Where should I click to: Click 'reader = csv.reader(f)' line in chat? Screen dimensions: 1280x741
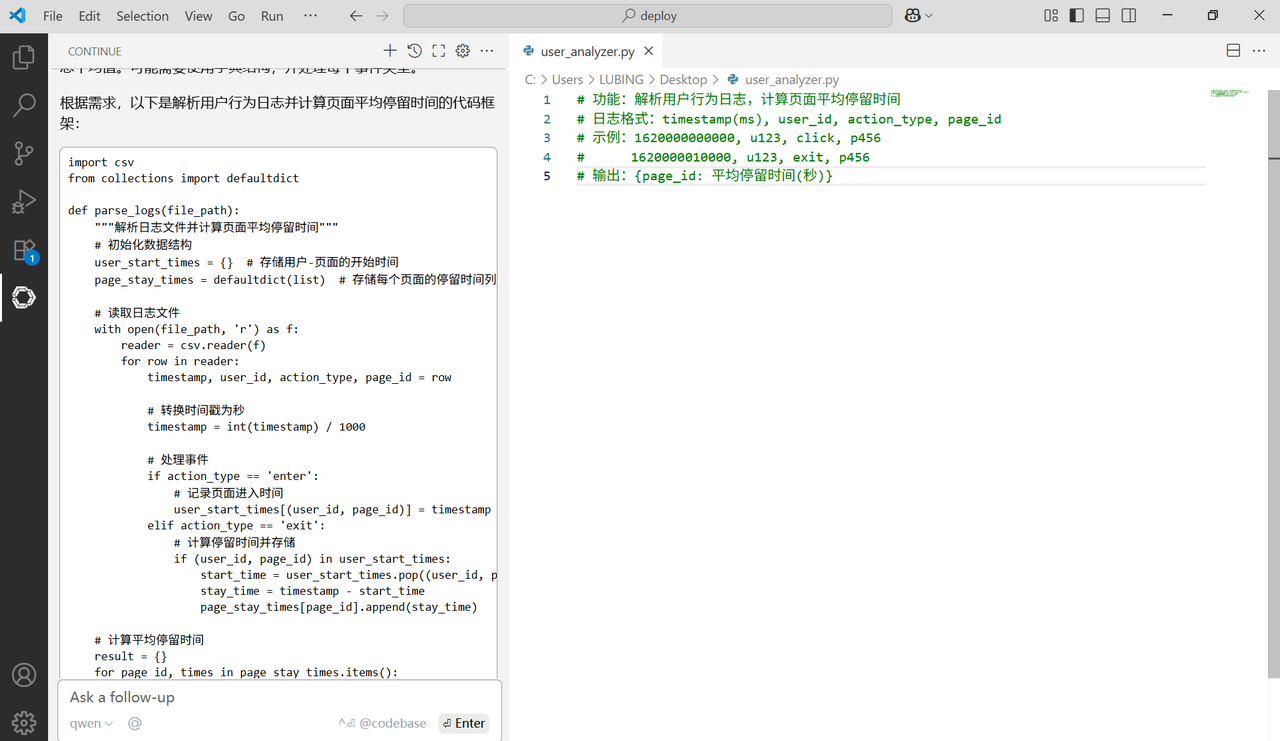tap(194, 345)
